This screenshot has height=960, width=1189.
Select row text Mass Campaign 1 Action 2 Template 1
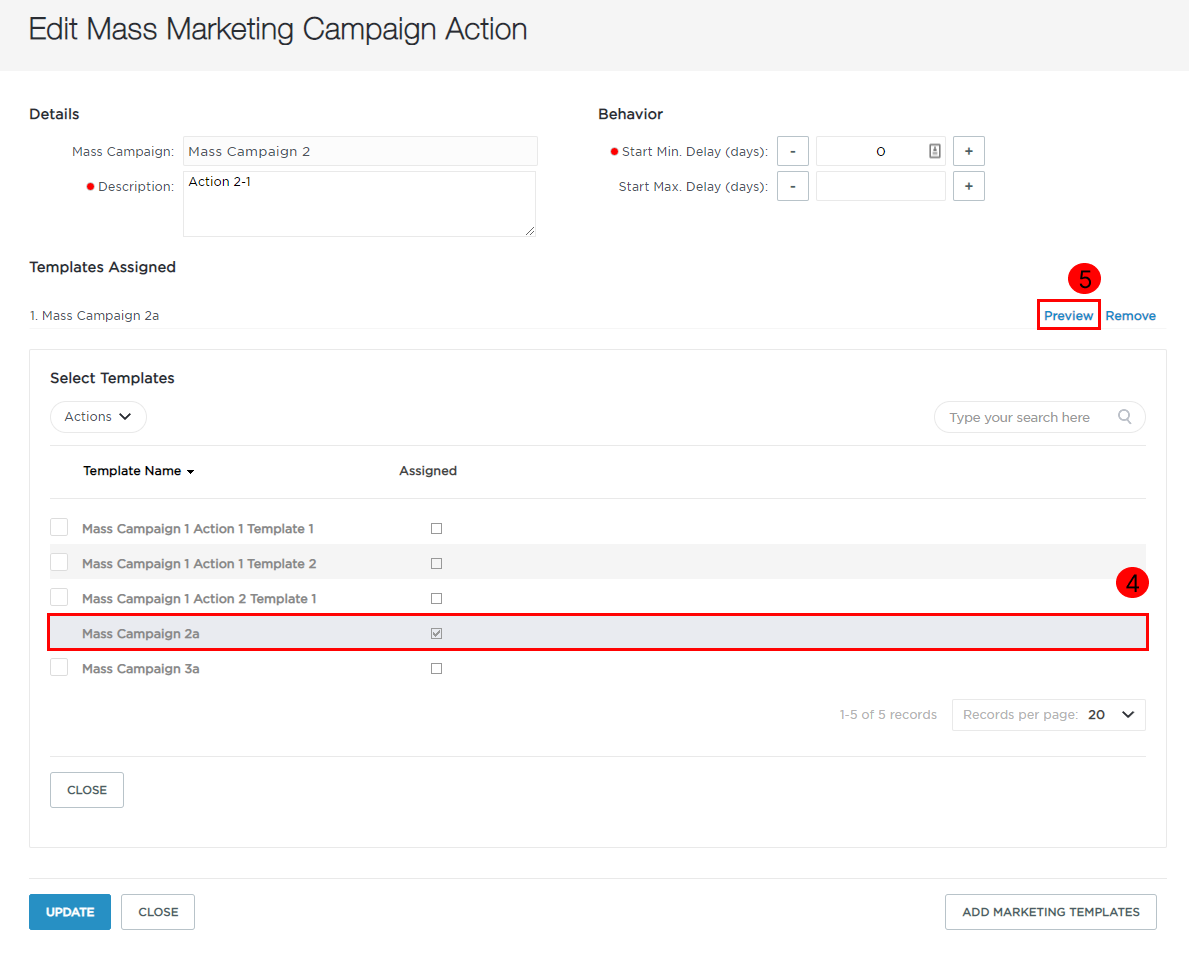click(199, 598)
